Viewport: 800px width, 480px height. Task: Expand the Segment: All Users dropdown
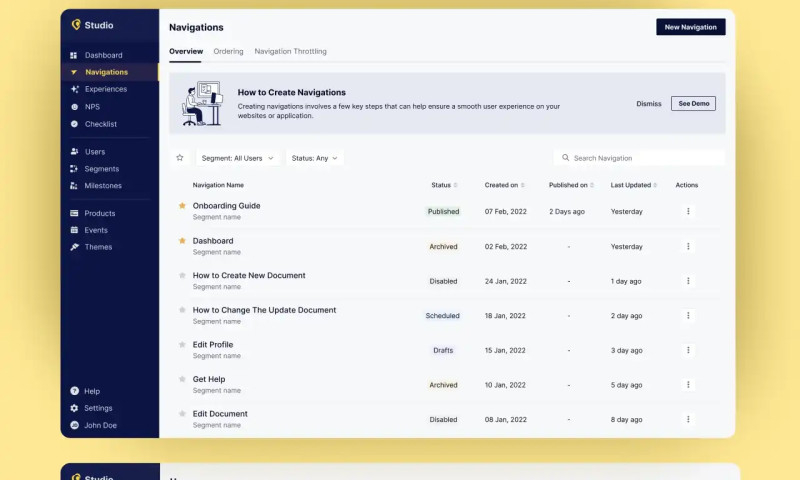pos(237,158)
